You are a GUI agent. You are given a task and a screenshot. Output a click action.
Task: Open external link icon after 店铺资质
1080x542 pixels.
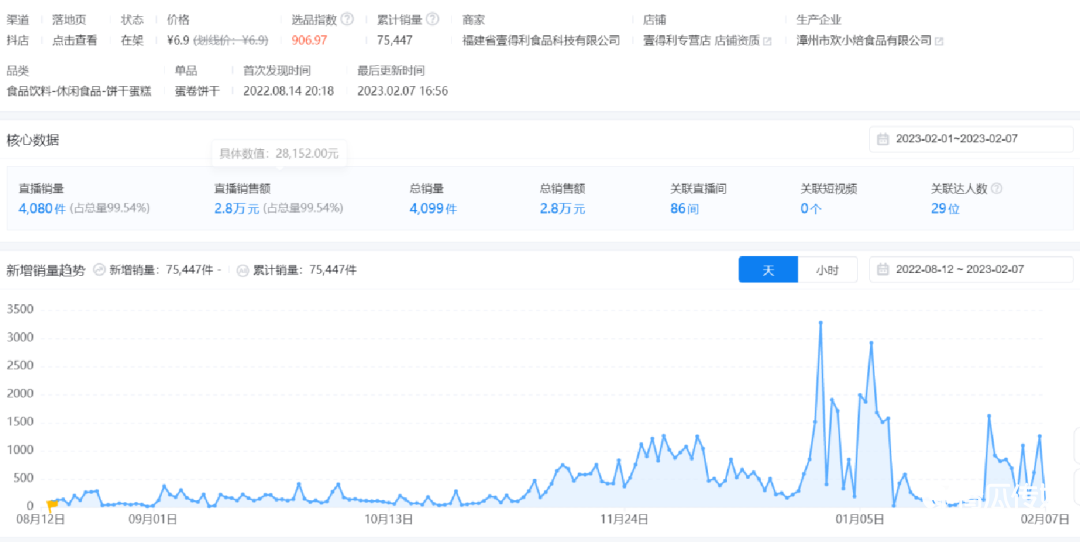click(x=767, y=41)
